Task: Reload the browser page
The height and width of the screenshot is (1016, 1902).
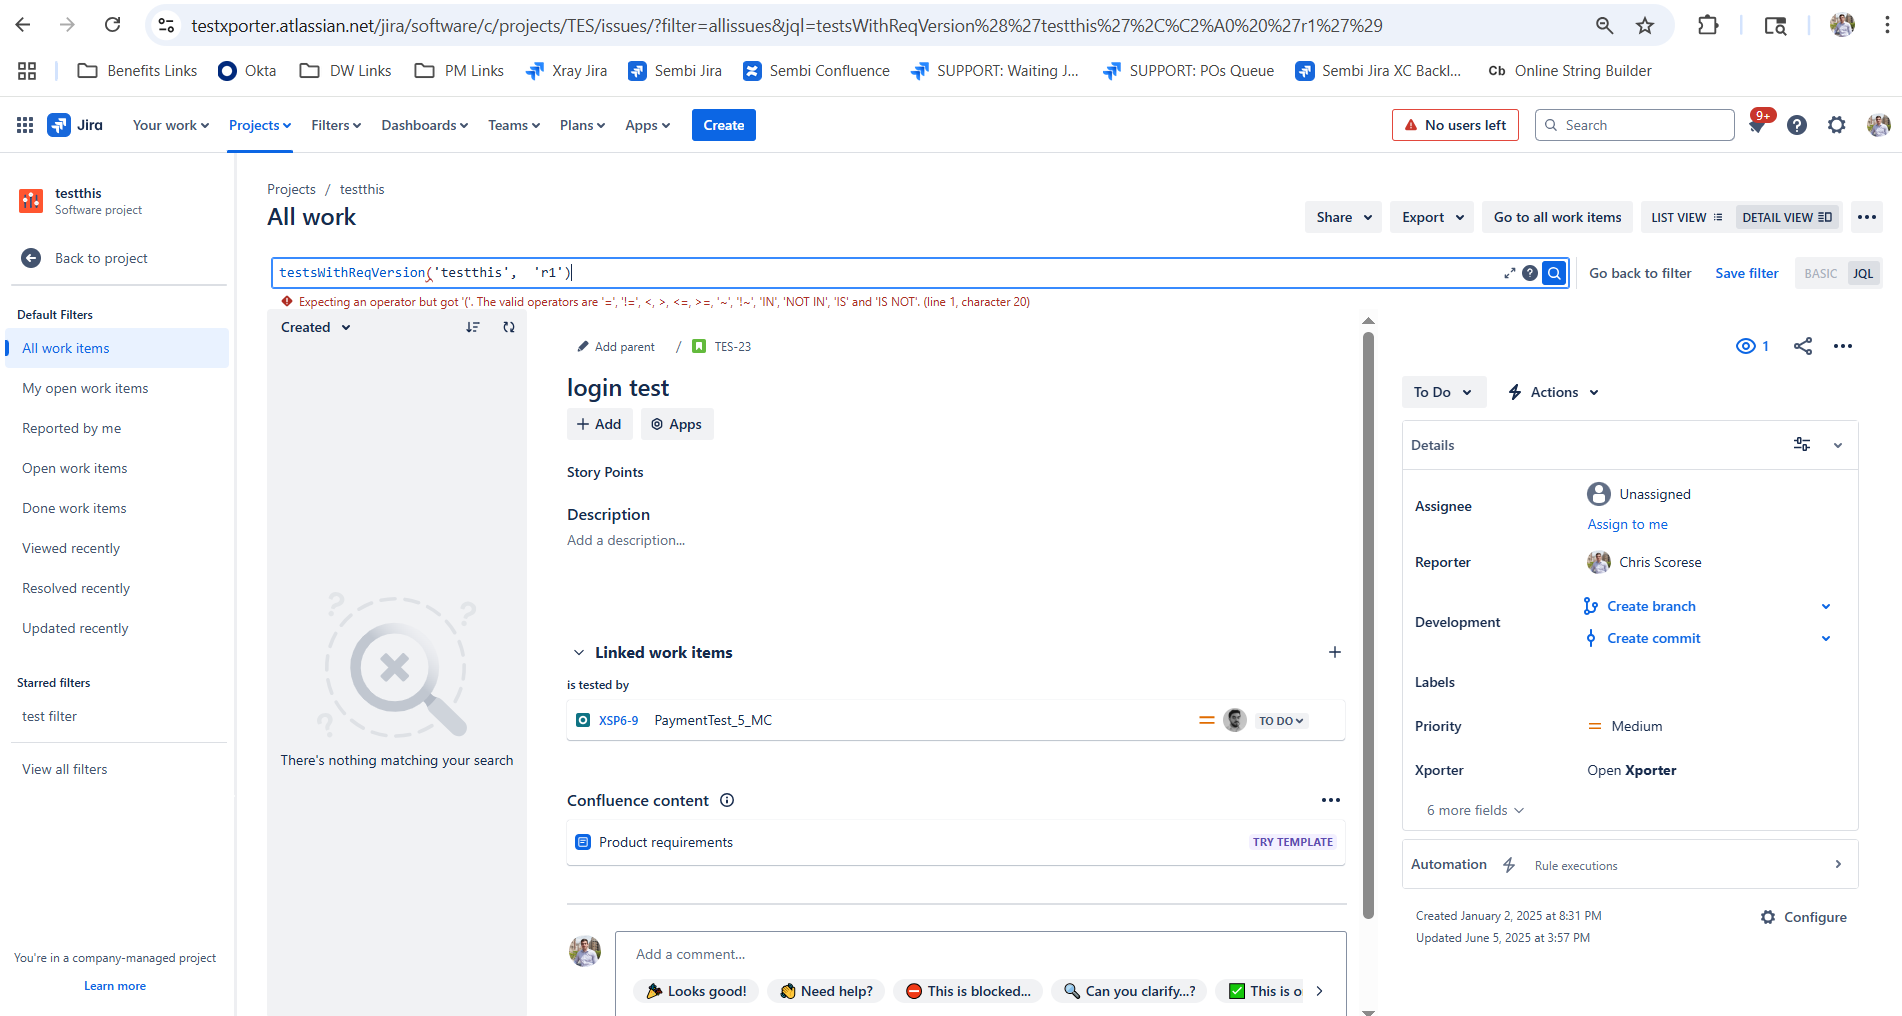Action: pyautogui.click(x=113, y=25)
